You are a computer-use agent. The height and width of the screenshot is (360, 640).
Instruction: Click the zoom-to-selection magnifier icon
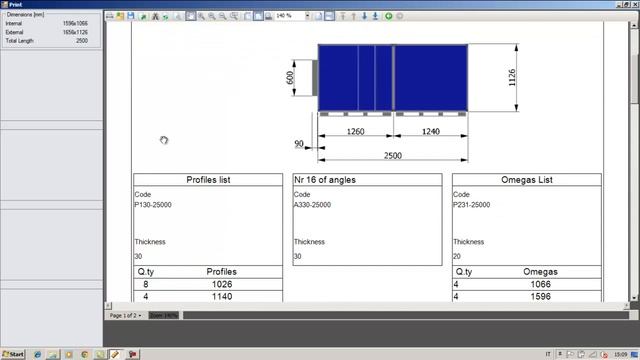(234, 16)
